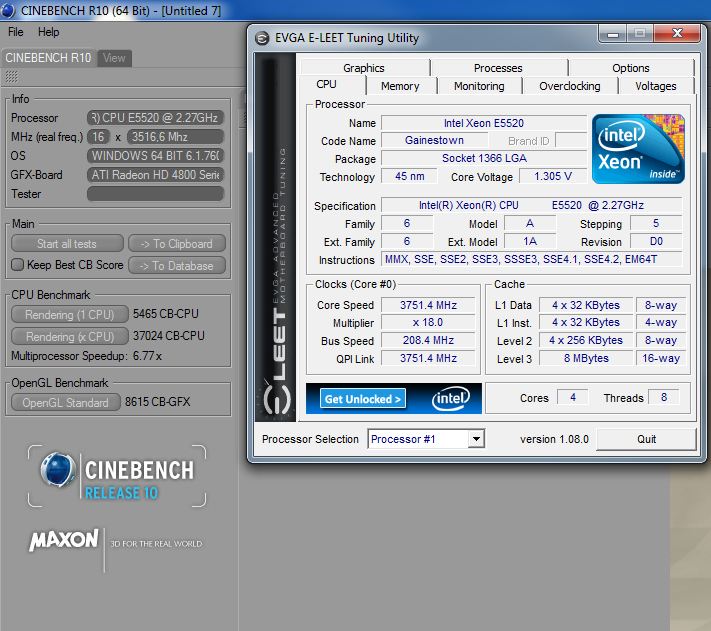
Task: Close the EVGA E-LEET Tuning Utility
Action: point(677,34)
